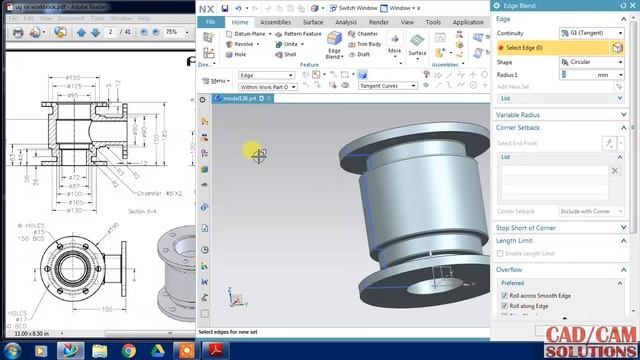
Task: Toggle the Roll across Smooth Edge checkbox
Action: click(x=504, y=296)
